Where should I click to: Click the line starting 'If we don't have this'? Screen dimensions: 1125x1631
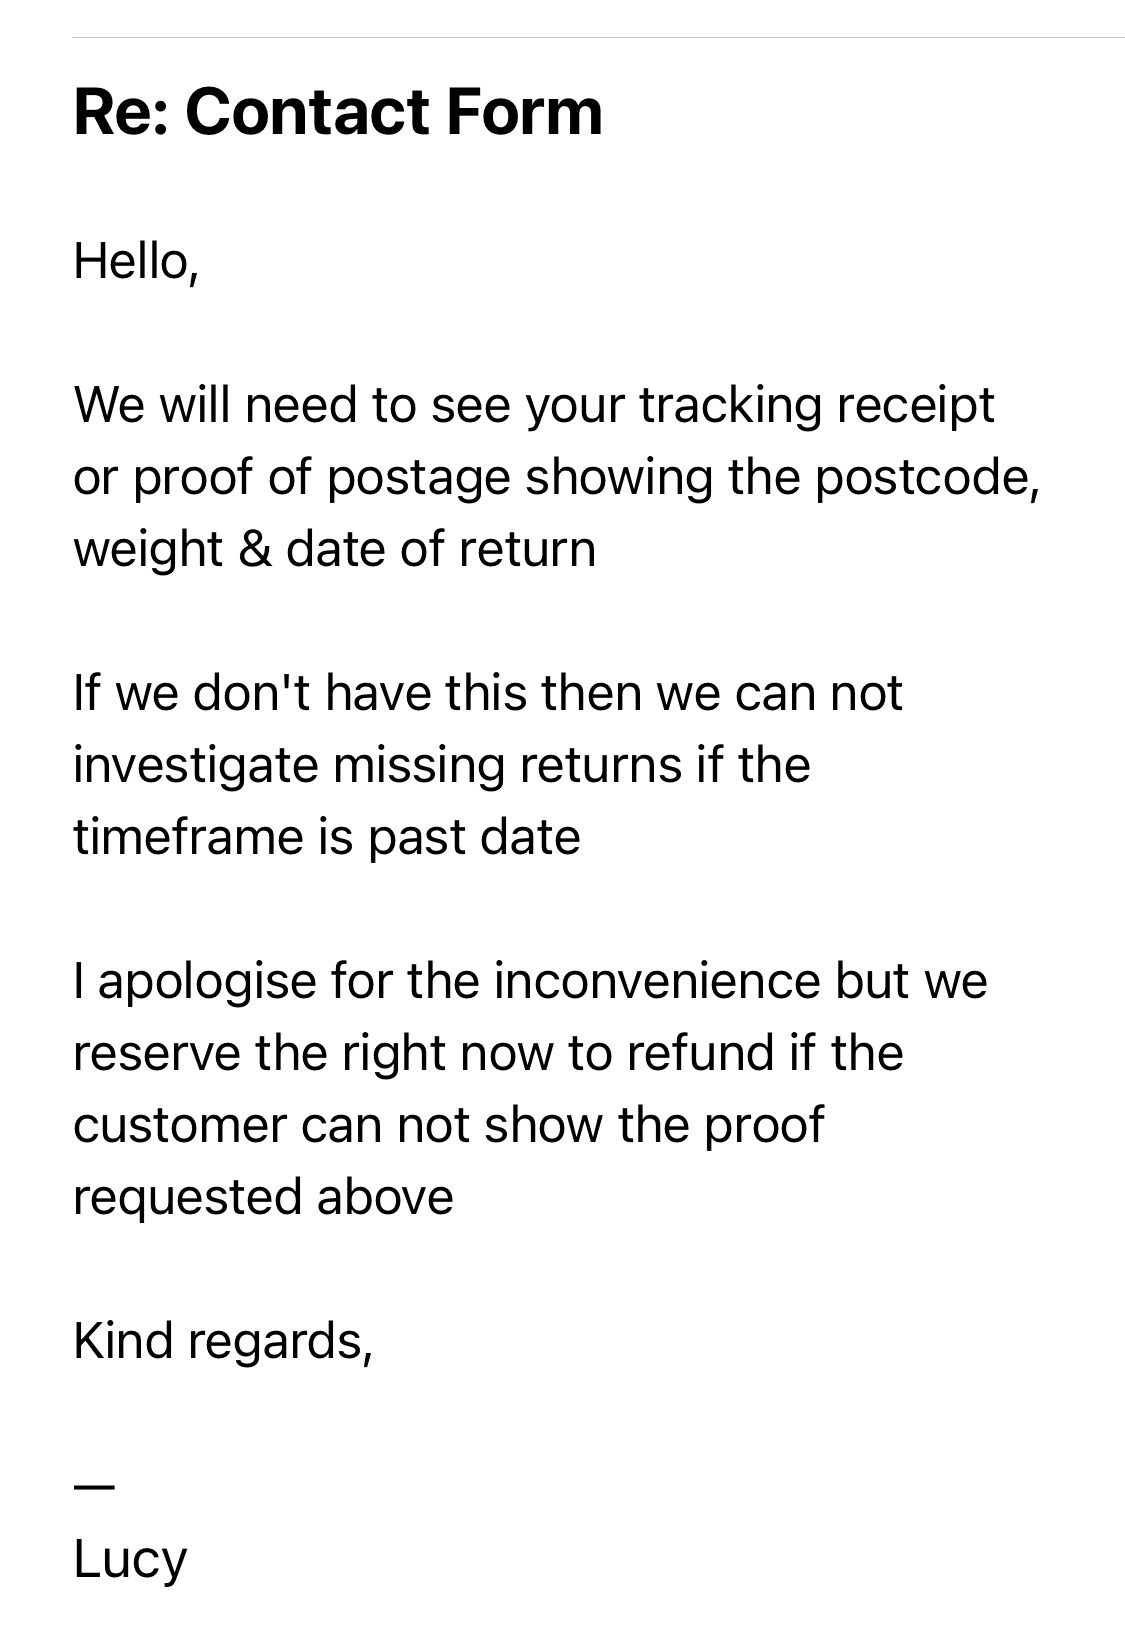click(x=488, y=693)
